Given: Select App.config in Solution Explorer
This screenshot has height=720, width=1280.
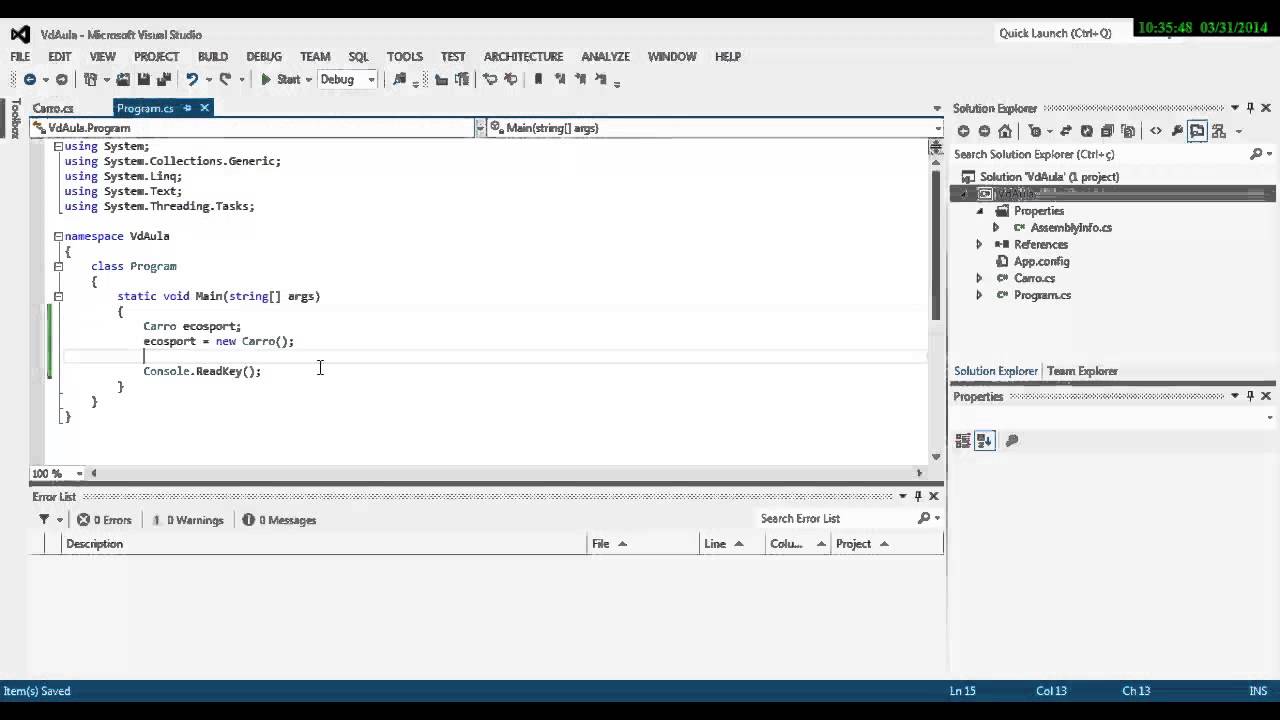Looking at the screenshot, I should click(1041, 261).
